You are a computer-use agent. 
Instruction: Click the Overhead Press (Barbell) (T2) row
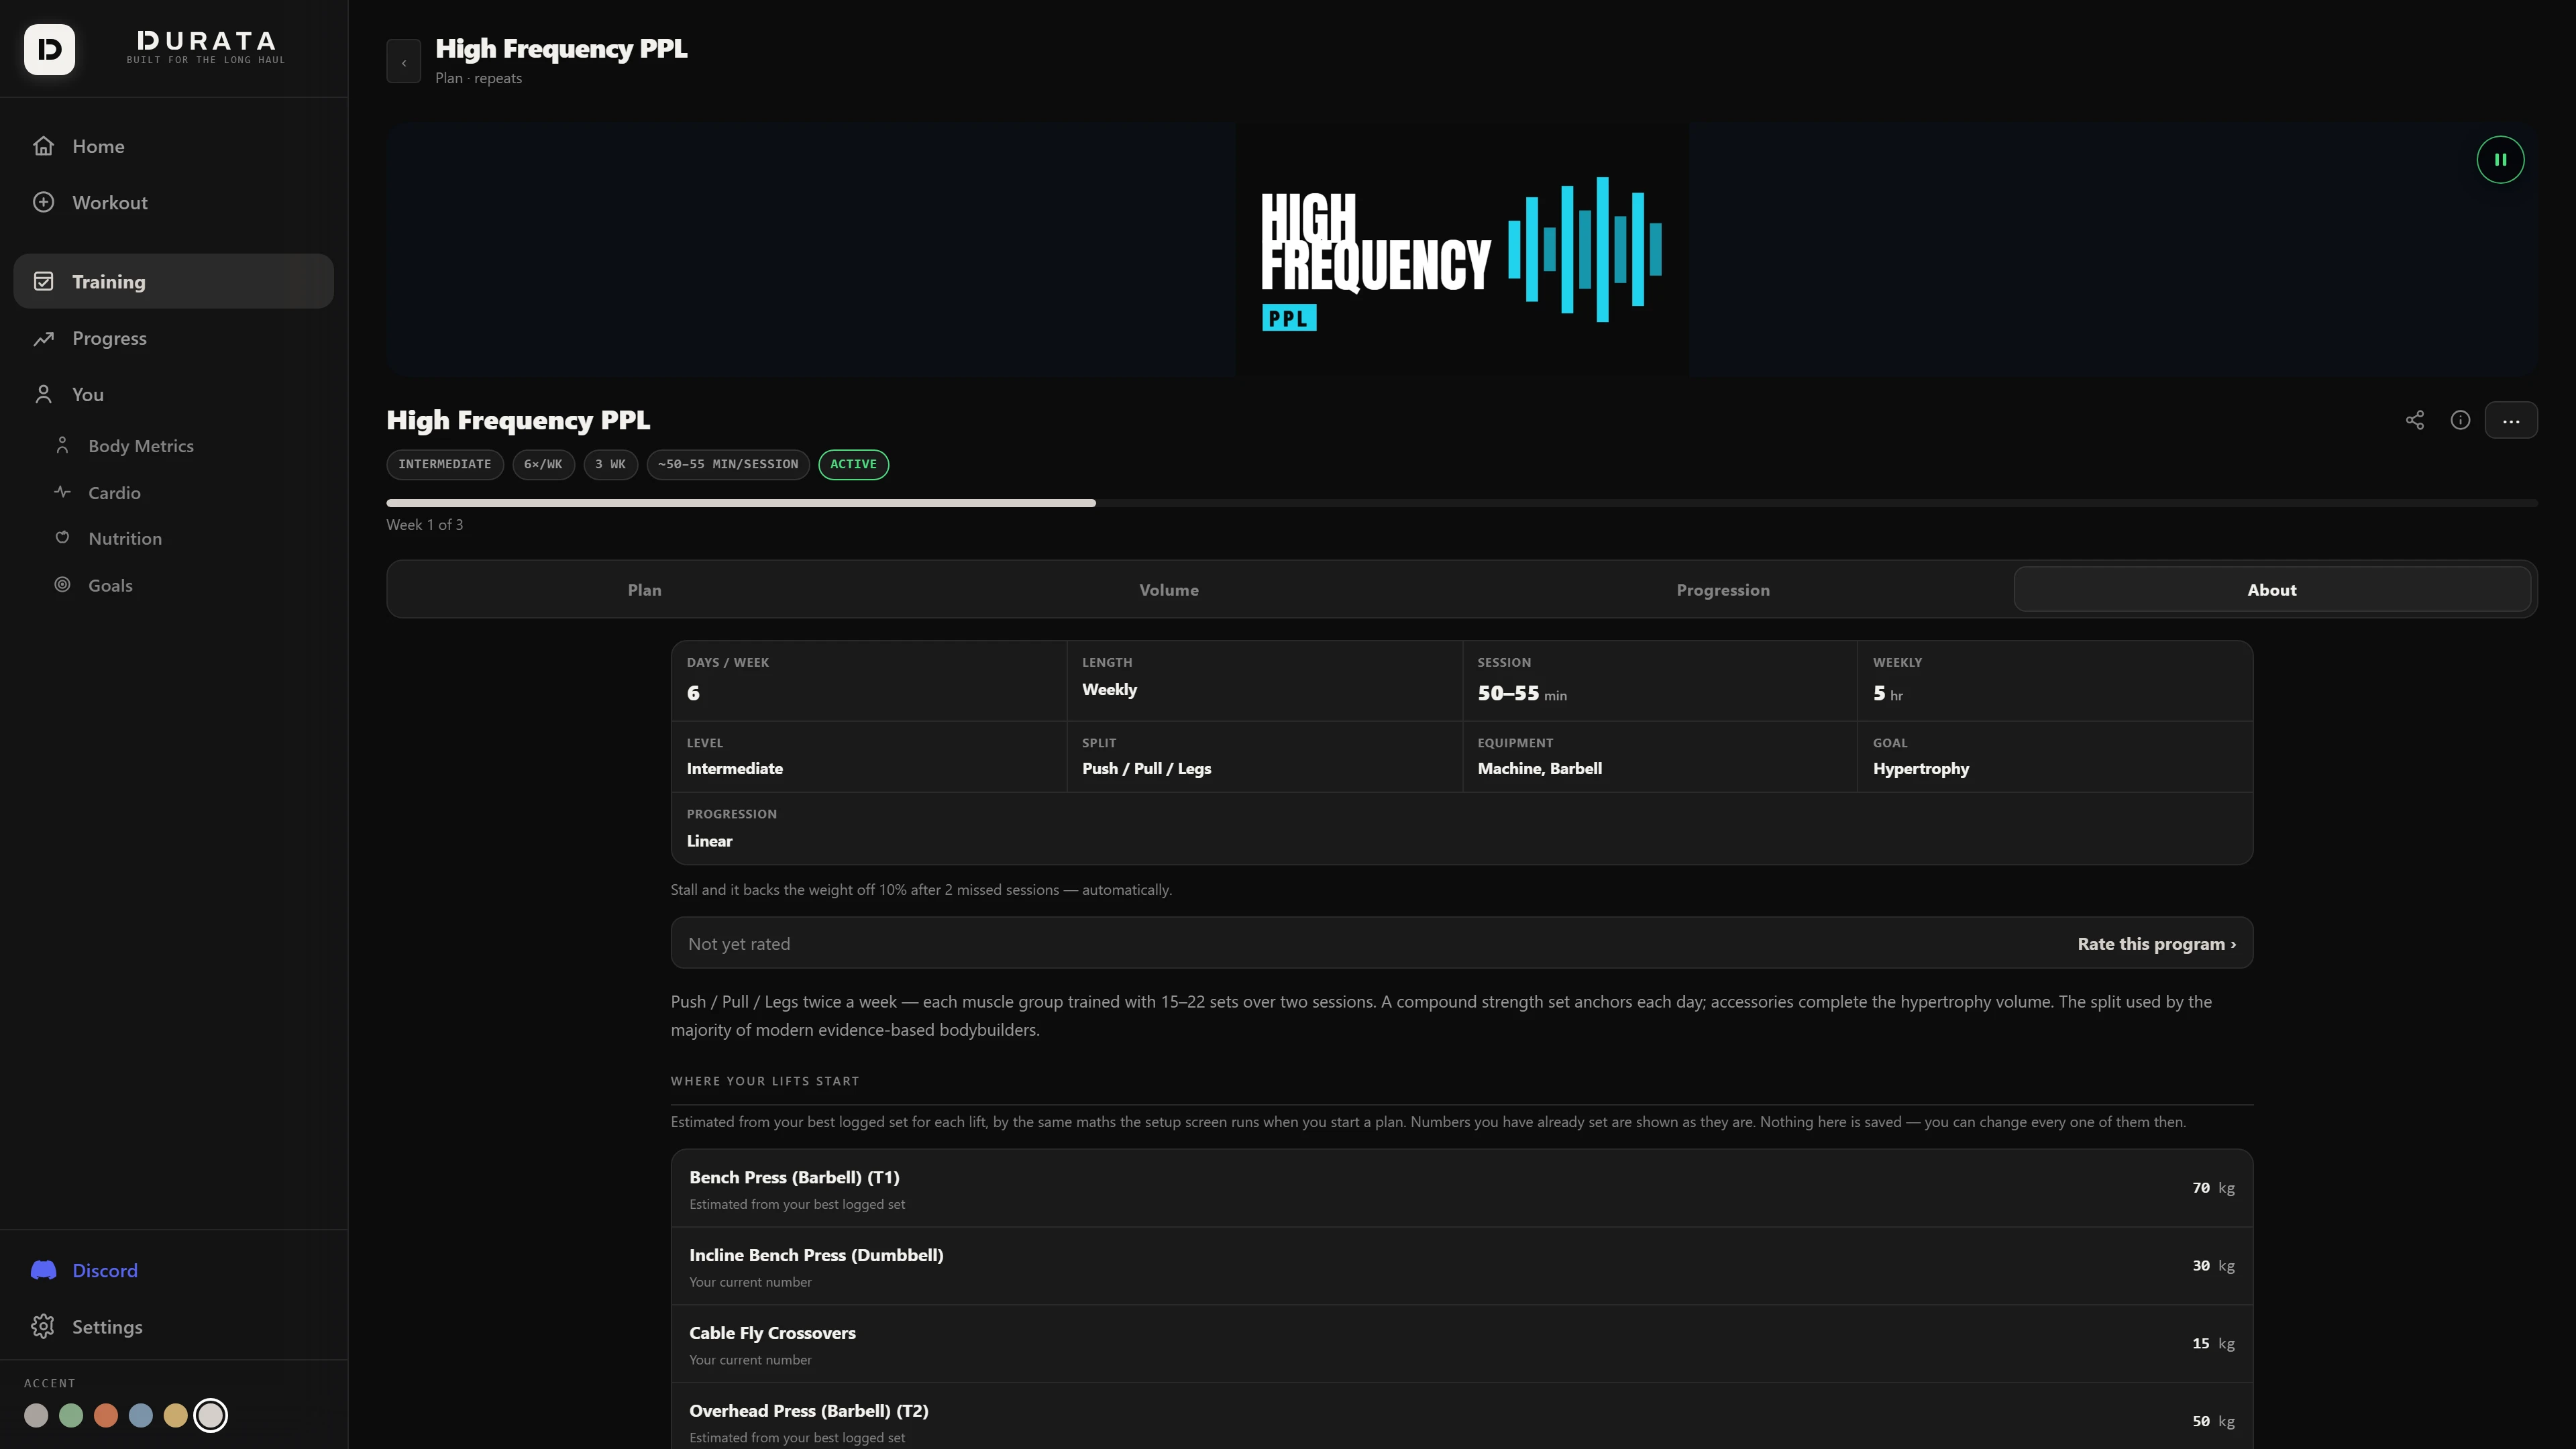(x=1462, y=1417)
